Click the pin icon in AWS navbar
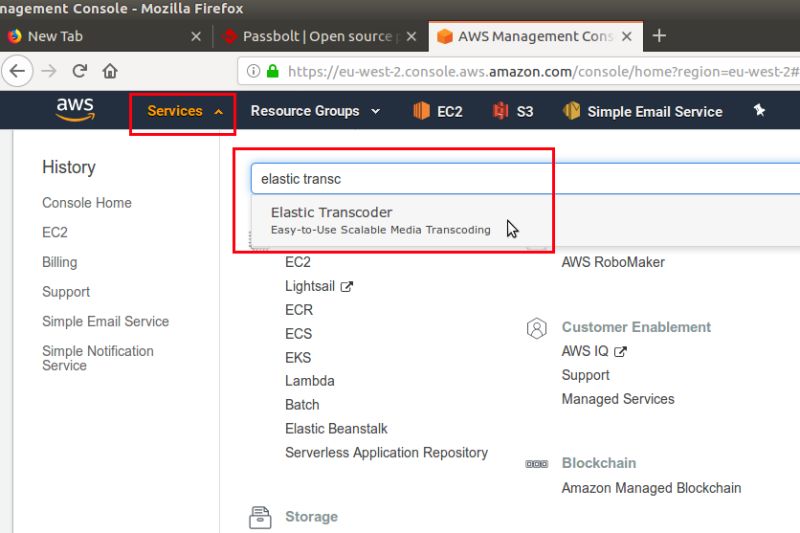The width and height of the screenshot is (800, 533). (x=759, y=110)
